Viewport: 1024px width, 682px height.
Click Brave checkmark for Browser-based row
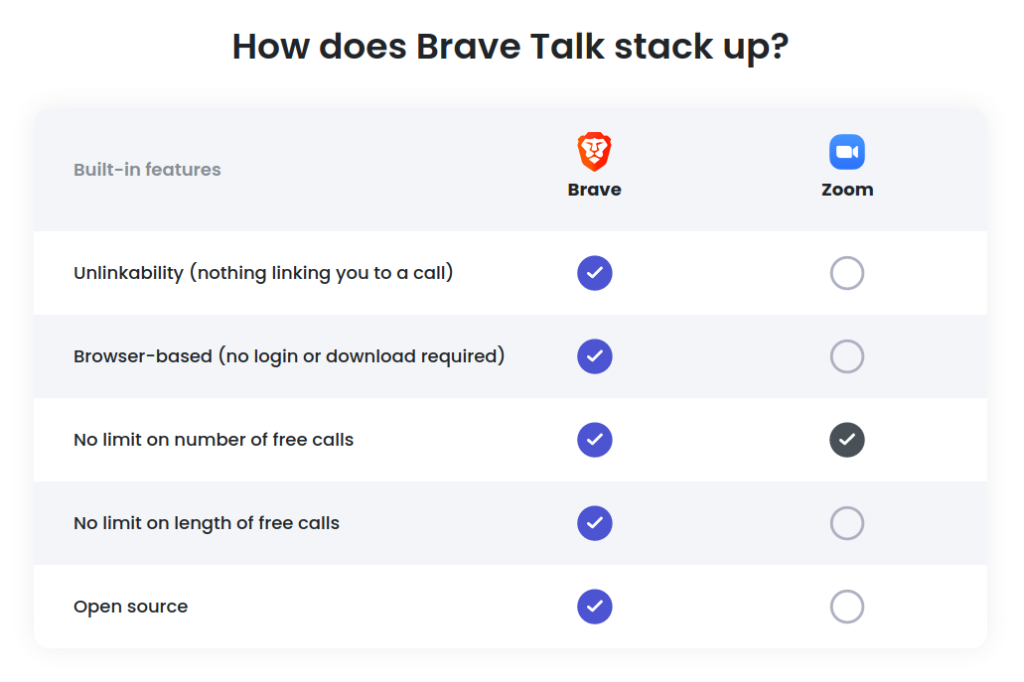point(594,357)
